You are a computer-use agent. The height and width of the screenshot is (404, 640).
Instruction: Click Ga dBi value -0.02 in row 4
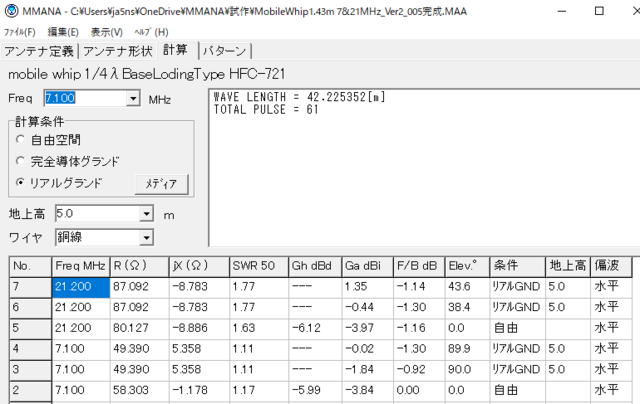click(x=367, y=350)
